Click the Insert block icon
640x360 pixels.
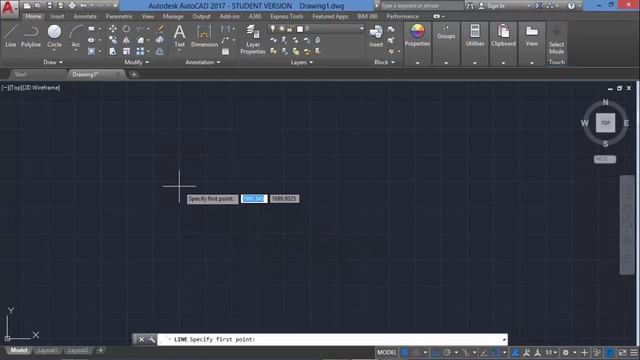click(376, 36)
